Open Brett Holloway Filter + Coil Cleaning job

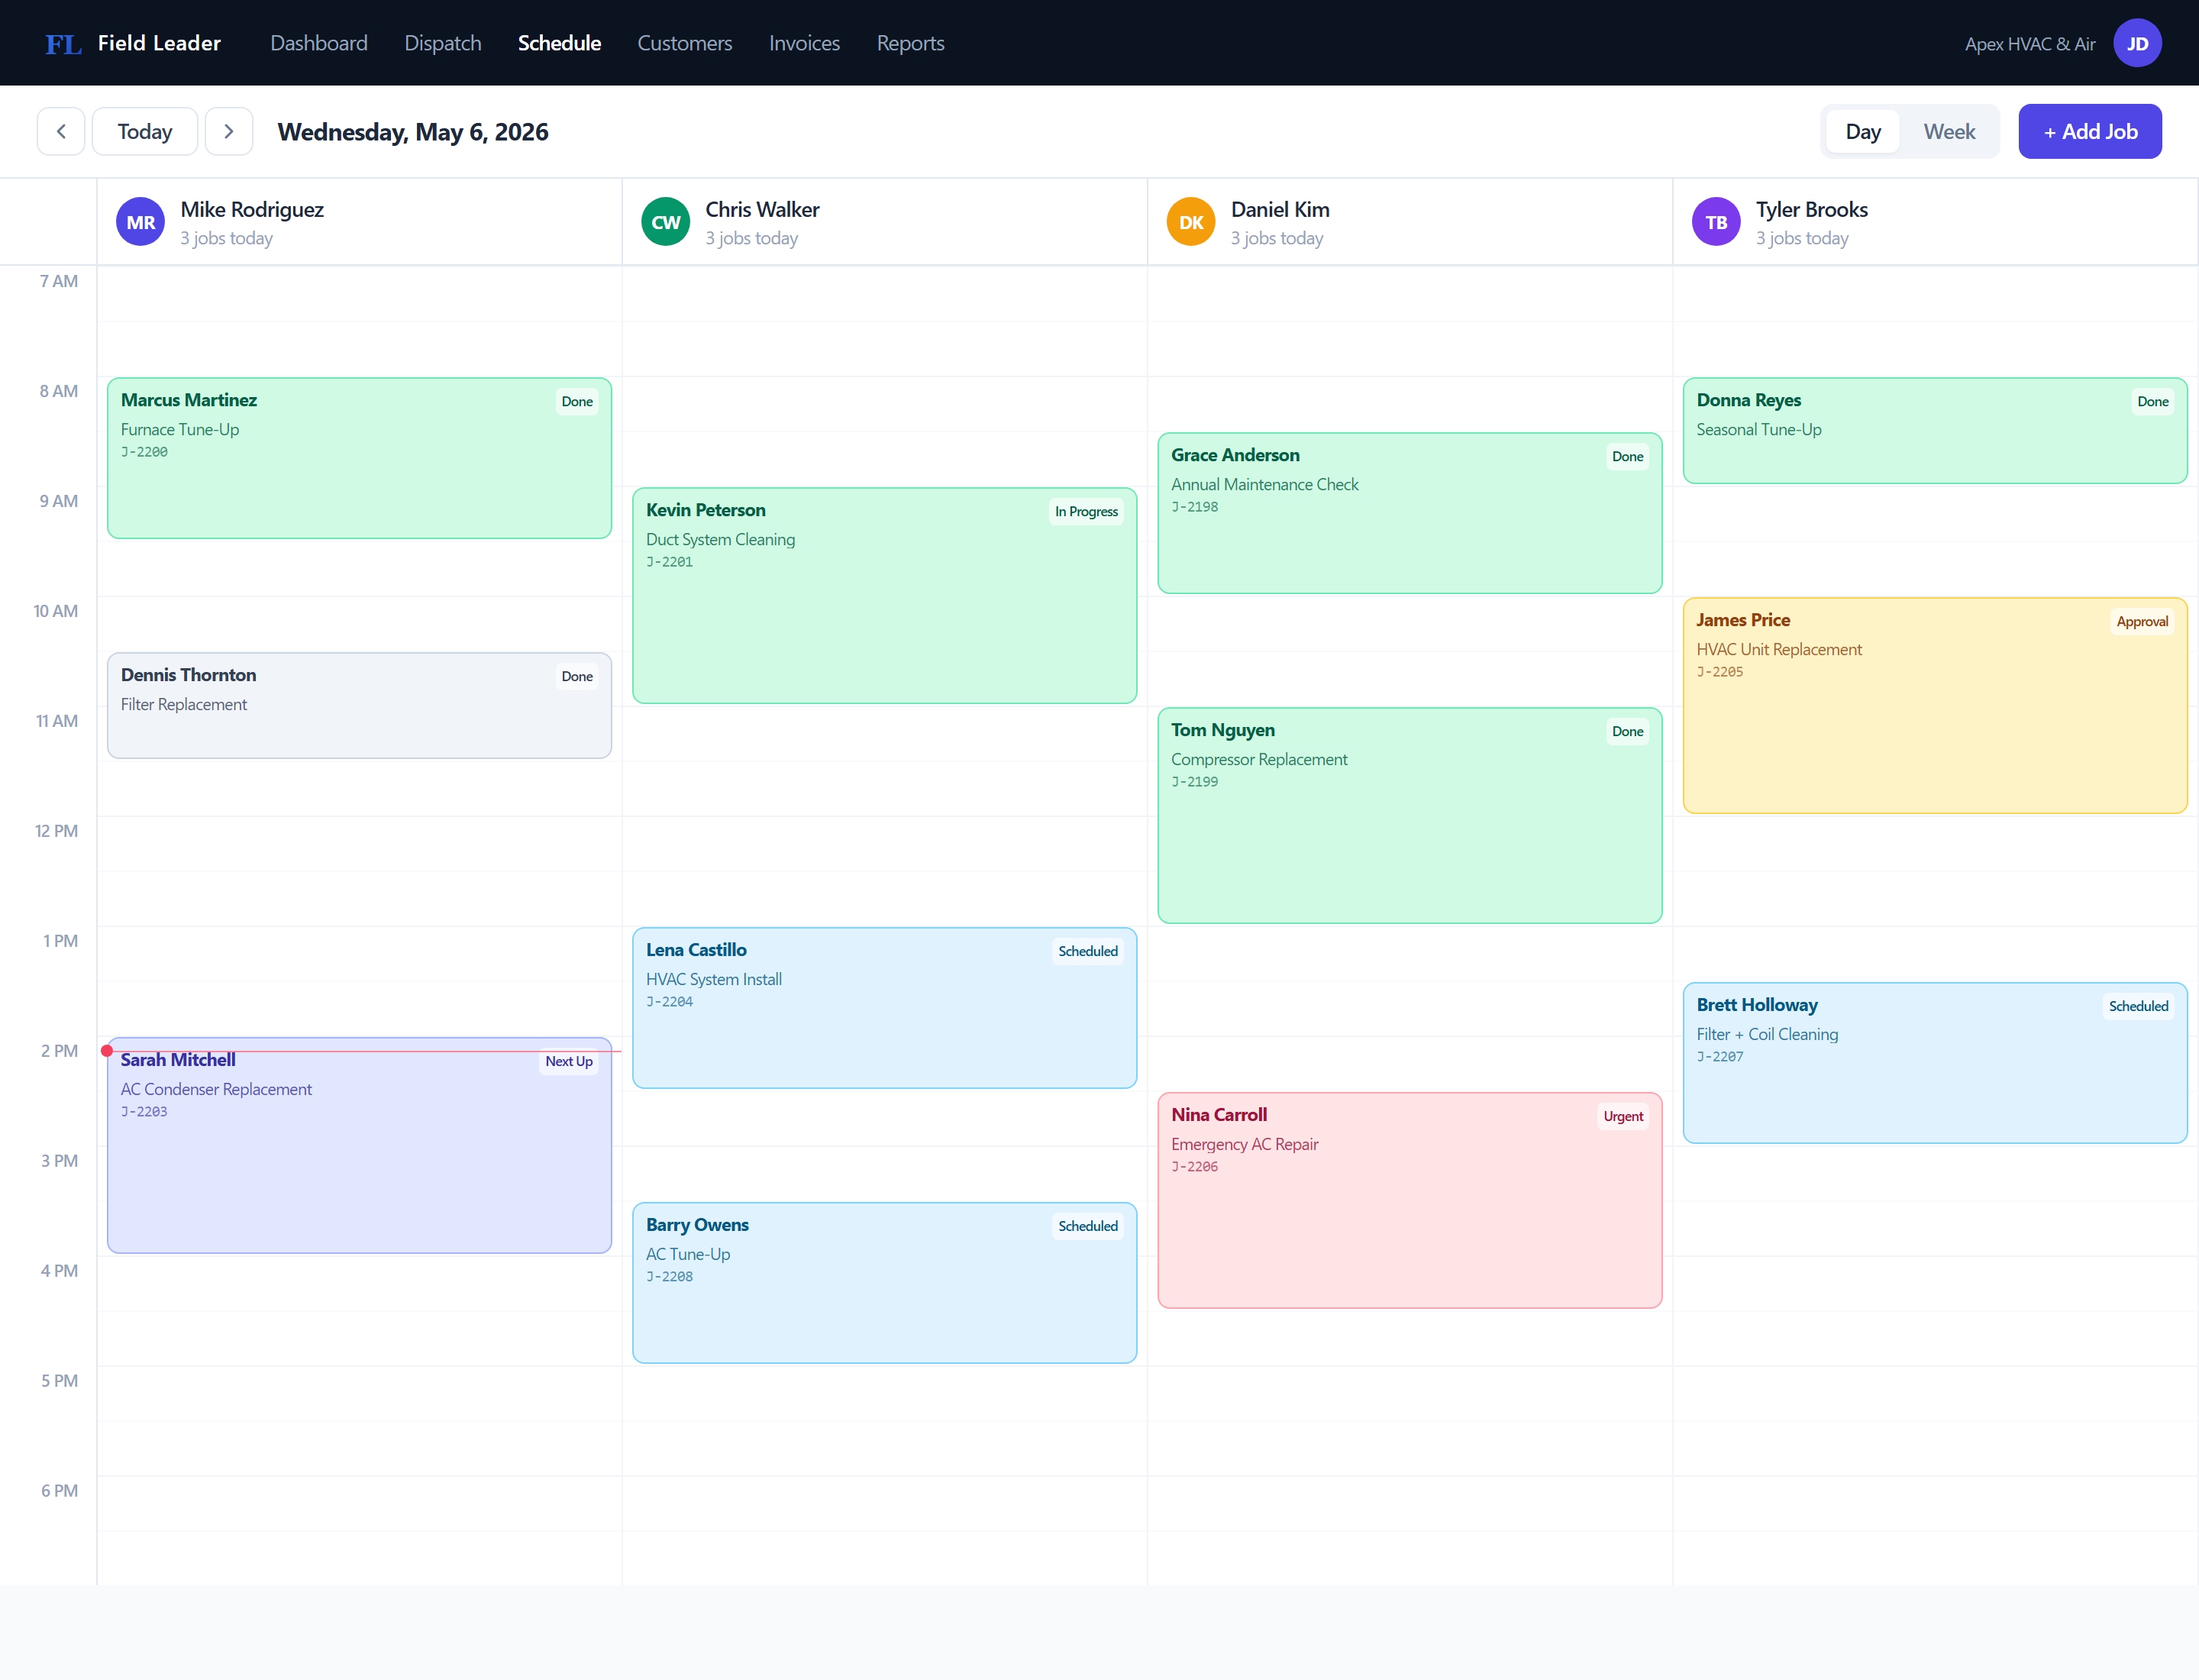click(x=1935, y=1063)
